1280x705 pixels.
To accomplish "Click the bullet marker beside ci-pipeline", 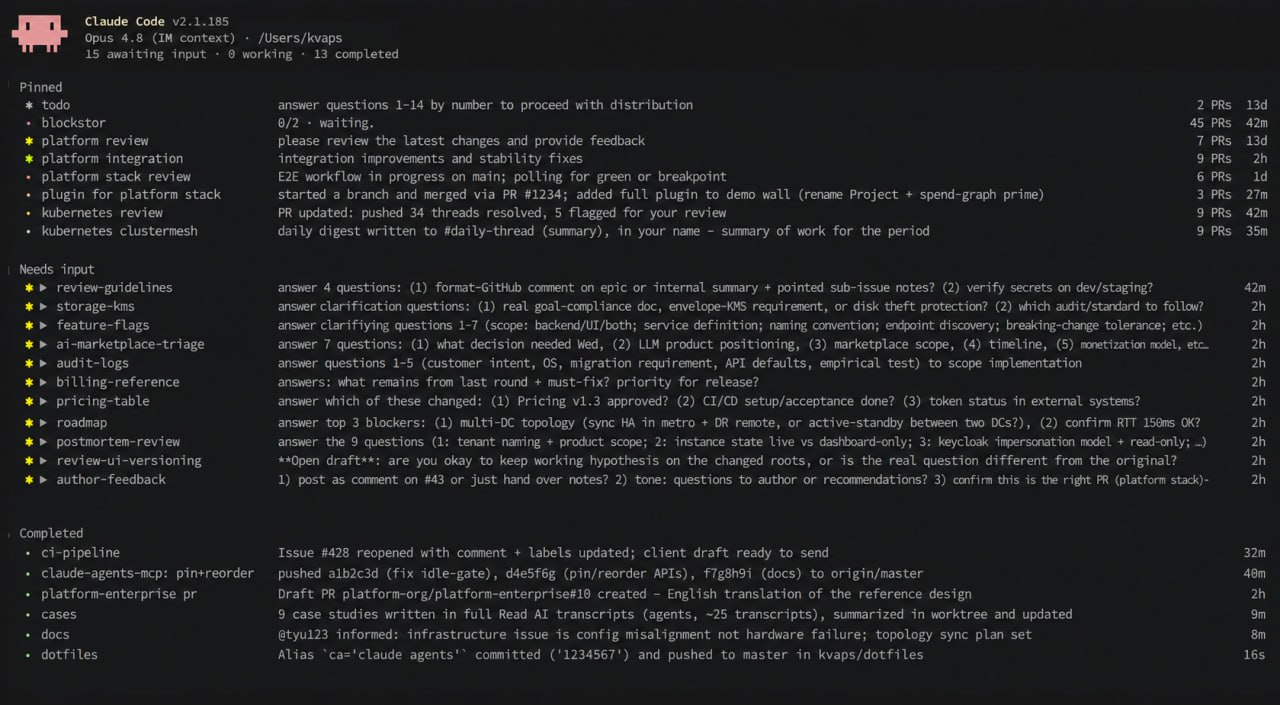I will (x=29, y=553).
